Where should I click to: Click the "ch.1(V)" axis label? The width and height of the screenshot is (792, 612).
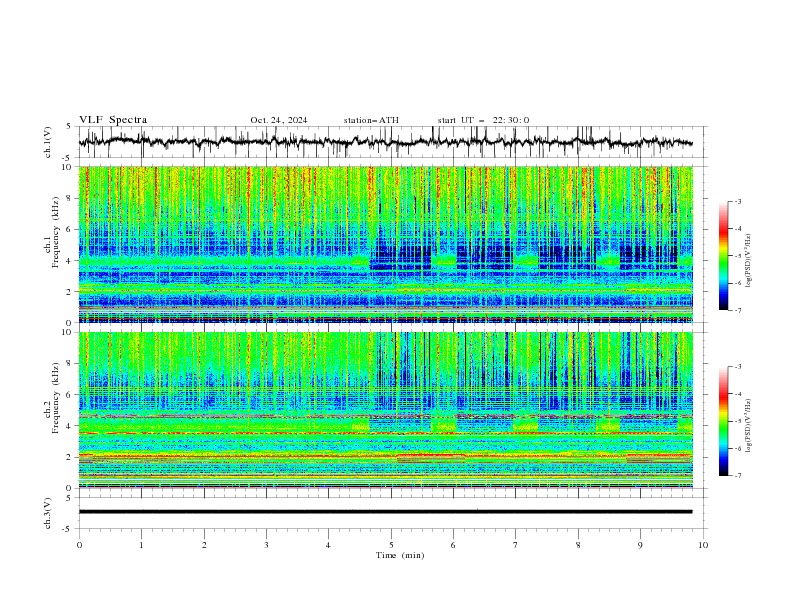coord(48,142)
